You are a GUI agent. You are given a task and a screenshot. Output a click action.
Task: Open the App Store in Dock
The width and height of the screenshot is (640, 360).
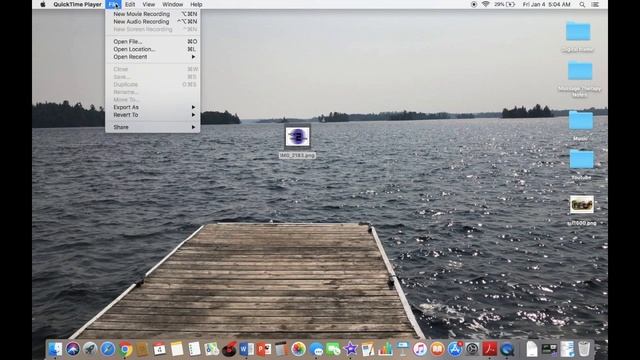pyautogui.click(x=455, y=349)
